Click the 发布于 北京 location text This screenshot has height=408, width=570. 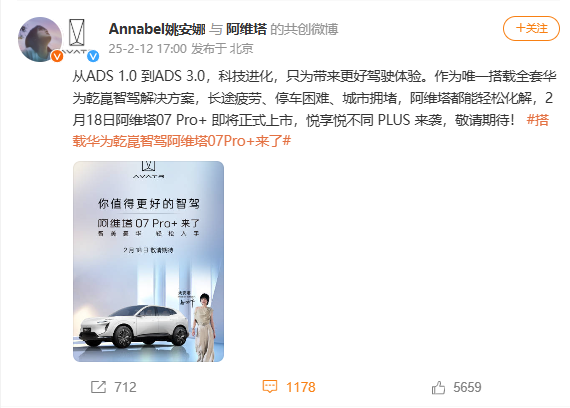pos(222,49)
